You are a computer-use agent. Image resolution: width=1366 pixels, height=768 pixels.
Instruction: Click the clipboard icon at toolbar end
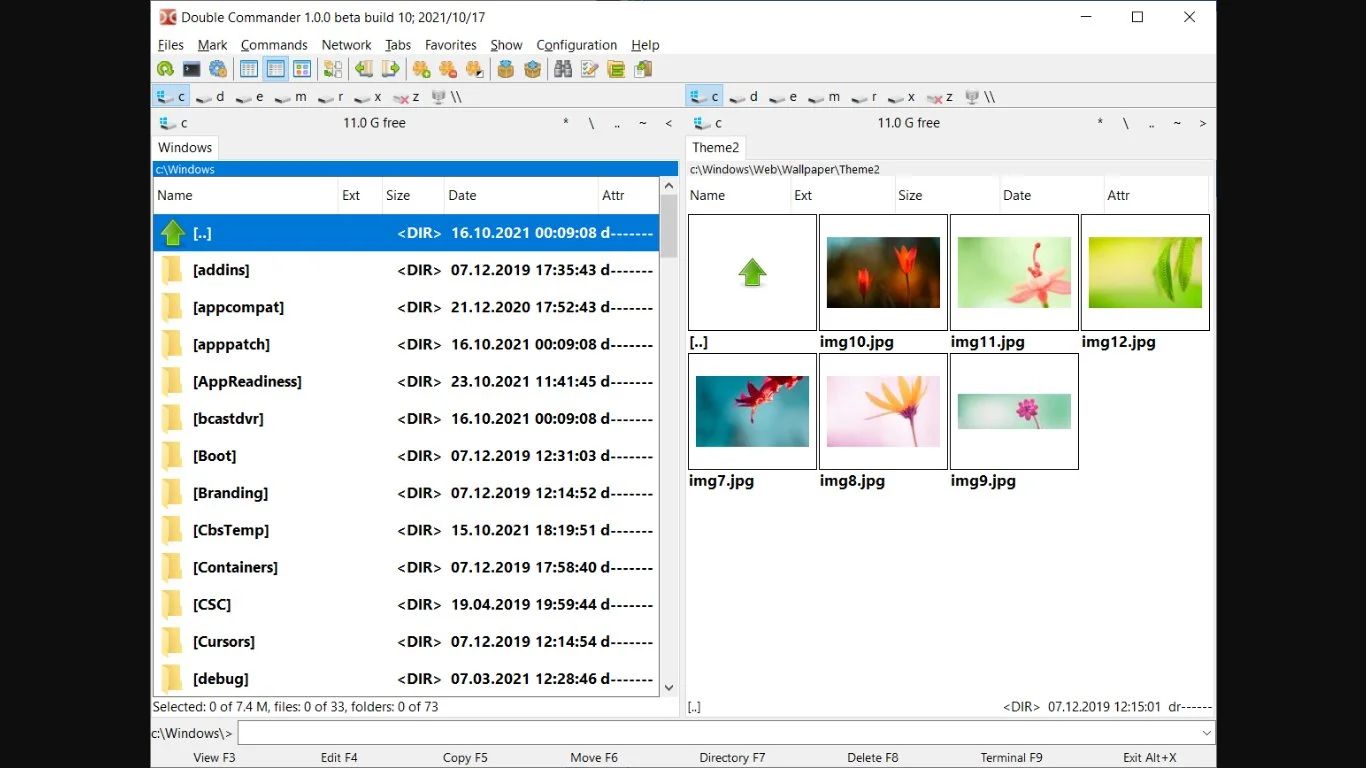[x=642, y=69]
